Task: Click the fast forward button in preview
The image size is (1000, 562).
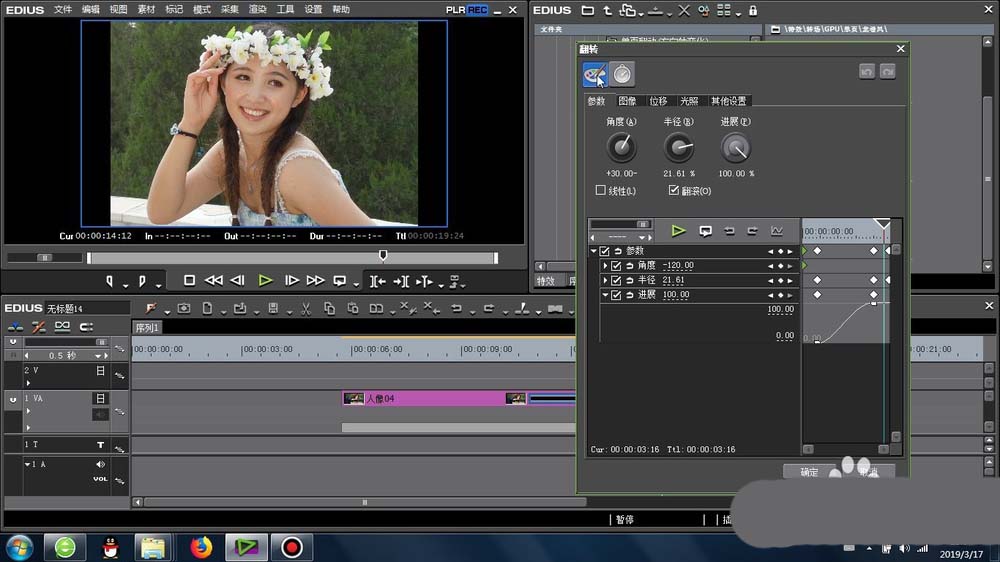Action: click(x=315, y=281)
